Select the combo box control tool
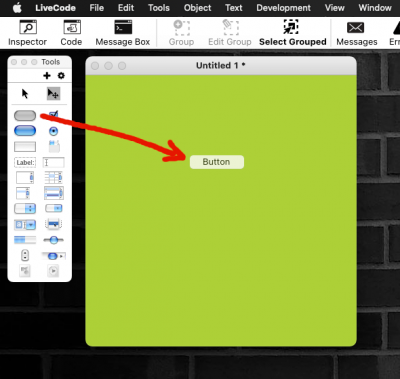This screenshot has height=379, width=400. [x=25, y=225]
